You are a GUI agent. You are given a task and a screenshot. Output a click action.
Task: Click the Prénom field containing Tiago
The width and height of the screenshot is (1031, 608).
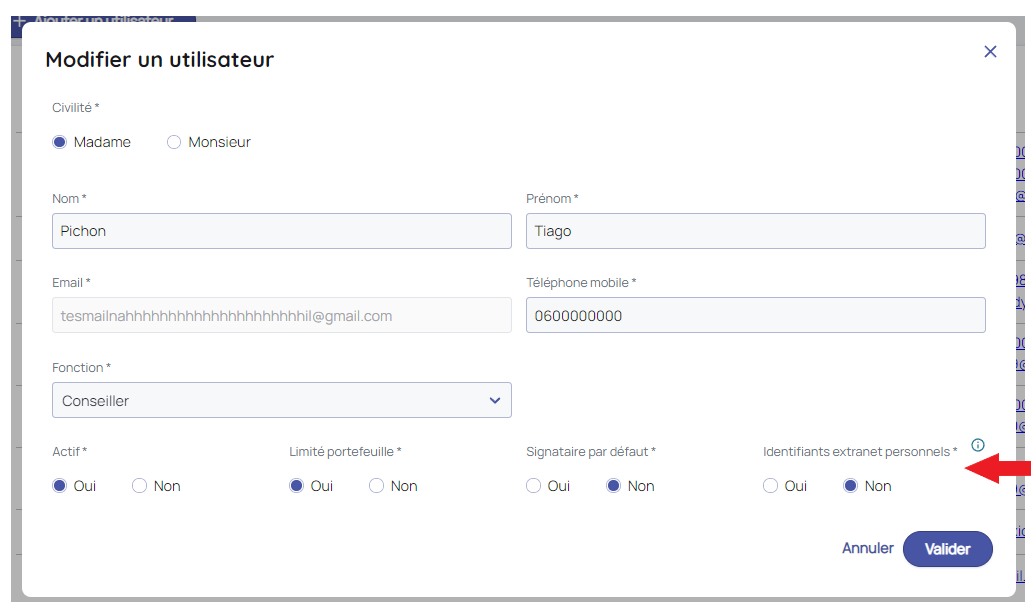[755, 231]
